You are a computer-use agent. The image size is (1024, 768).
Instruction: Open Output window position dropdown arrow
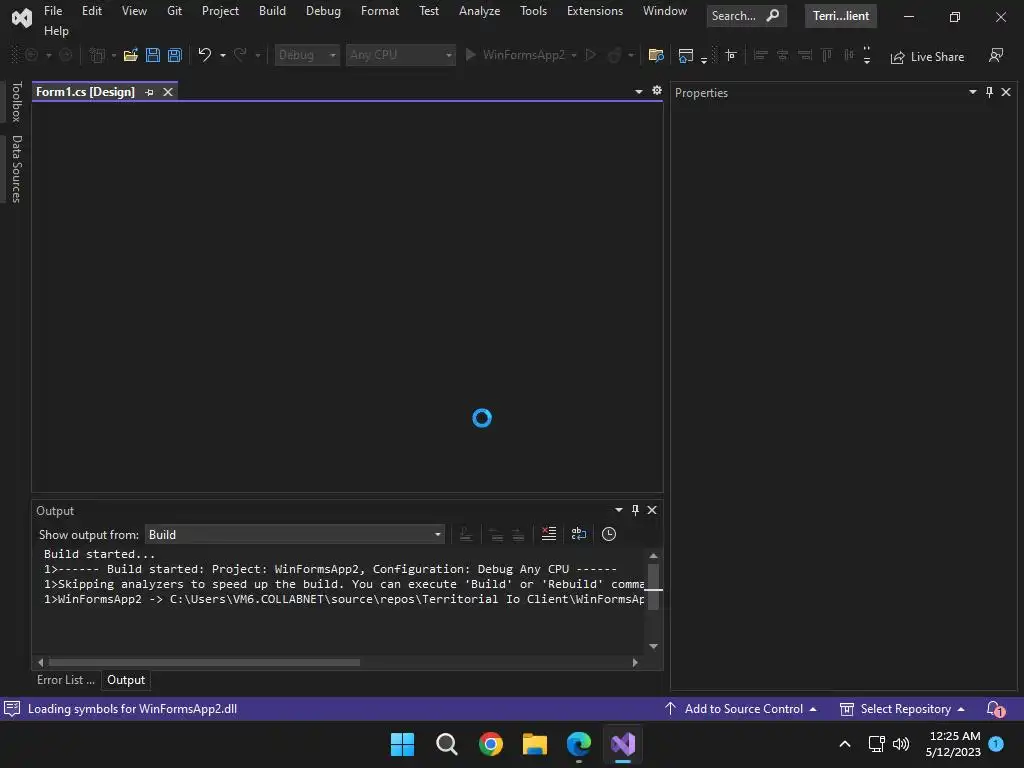(618, 510)
